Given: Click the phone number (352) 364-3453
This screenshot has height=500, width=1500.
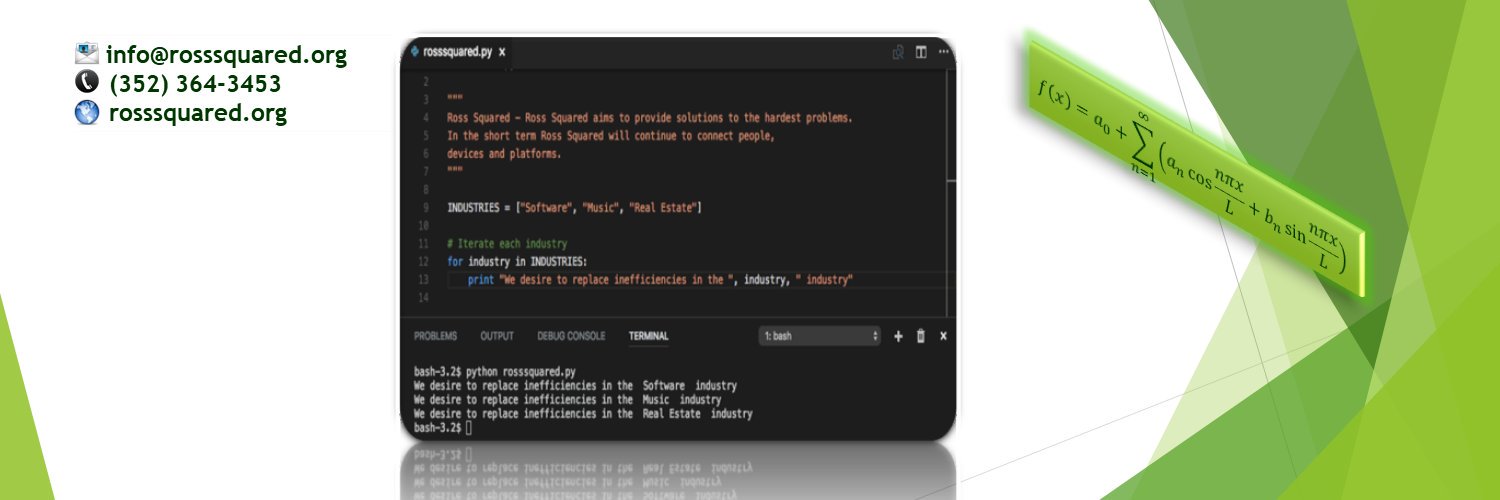Looking at the screenshot, I should (x=195, y=84).
